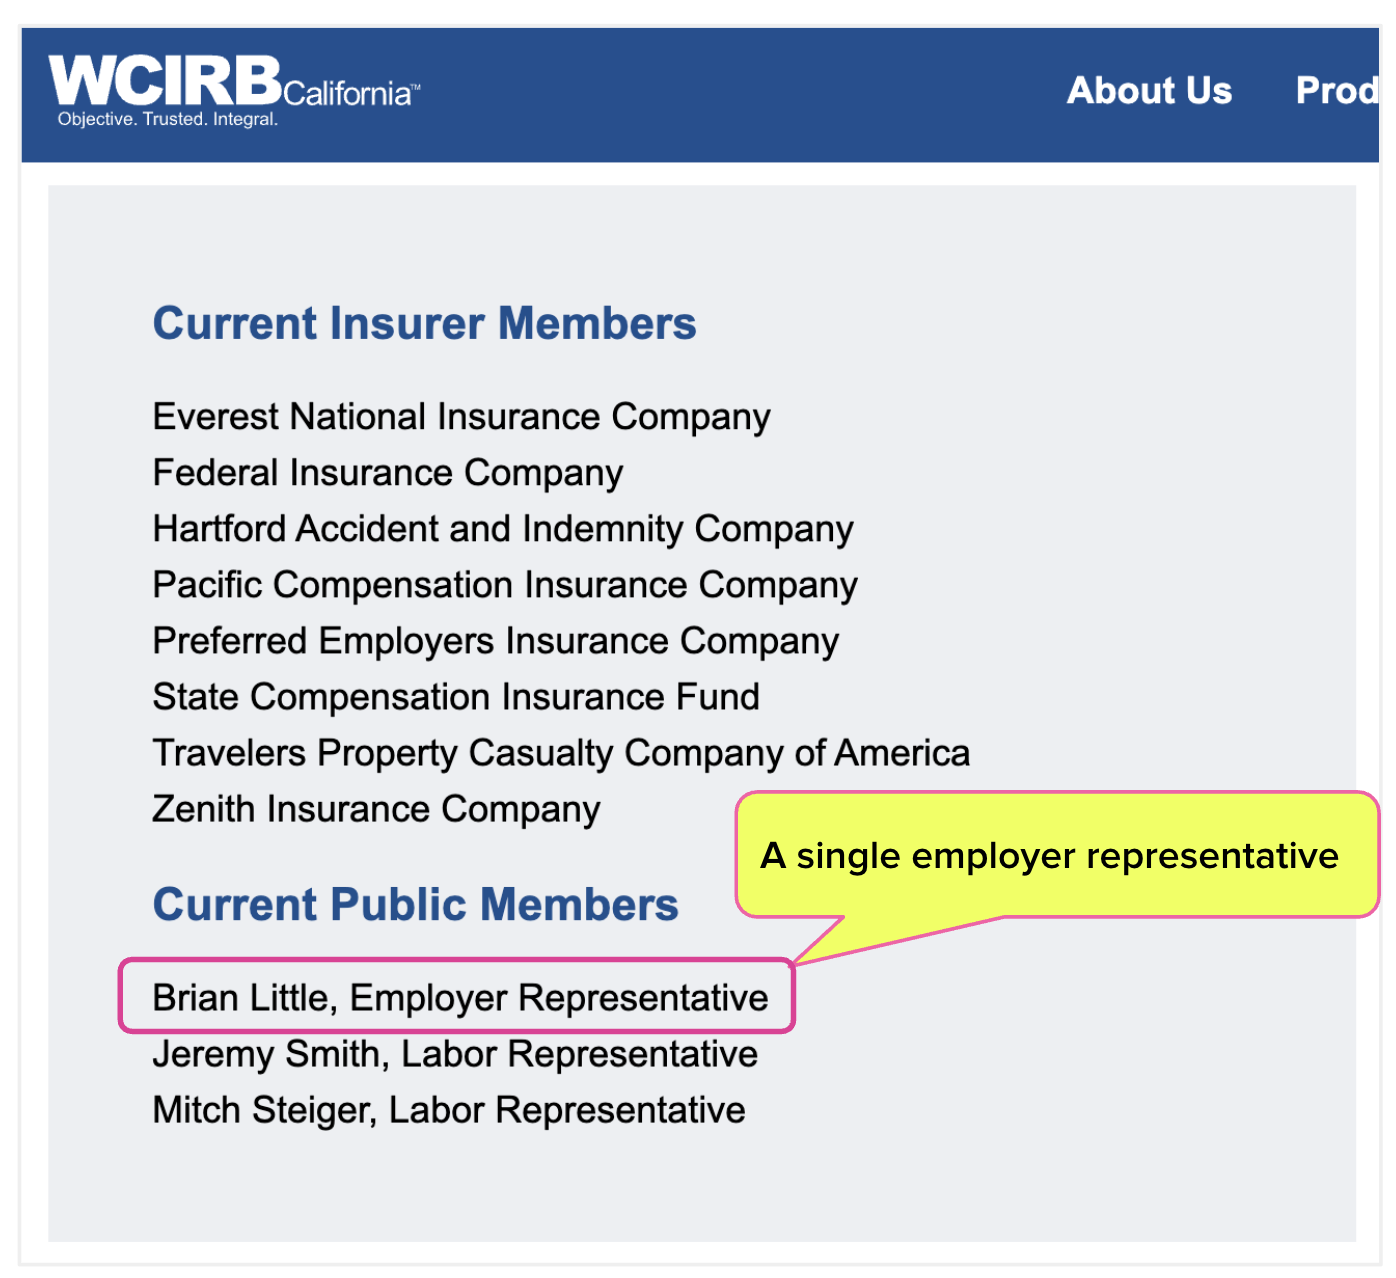Click State Compensation Insurance Fund
1396x1278 pixels.
(456, 697)
